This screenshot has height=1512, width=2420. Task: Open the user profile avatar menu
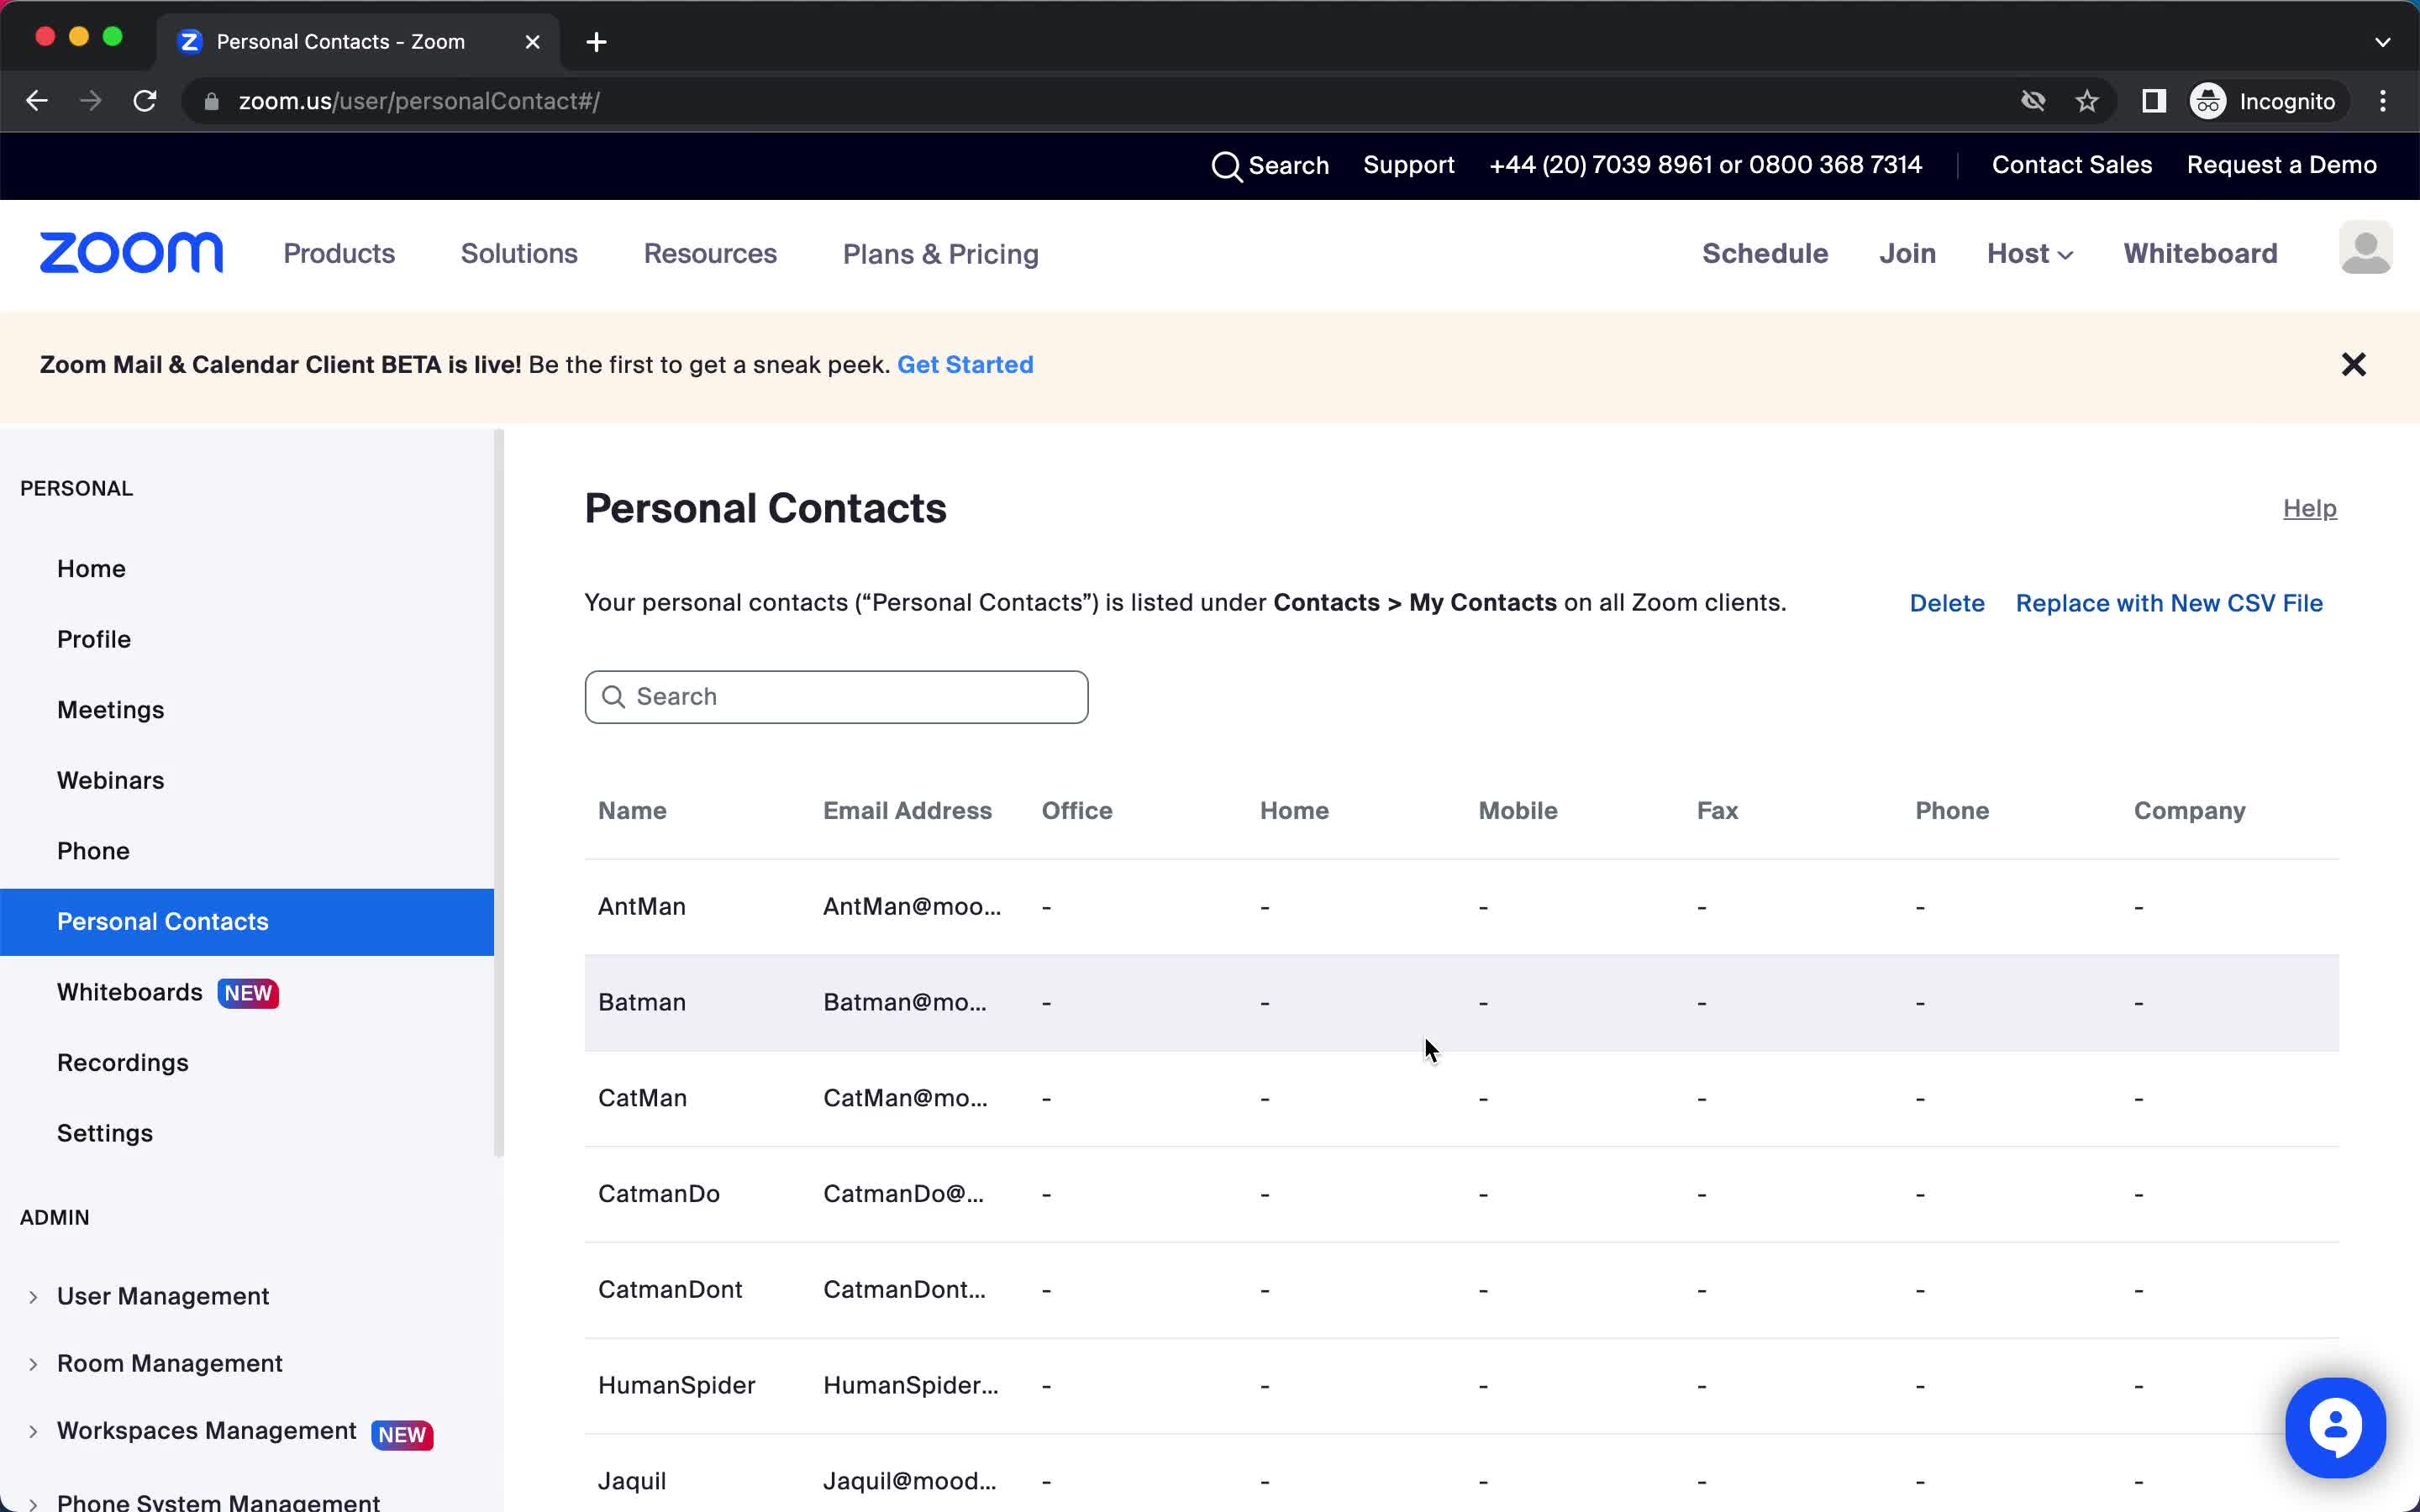pos(2365,247)
